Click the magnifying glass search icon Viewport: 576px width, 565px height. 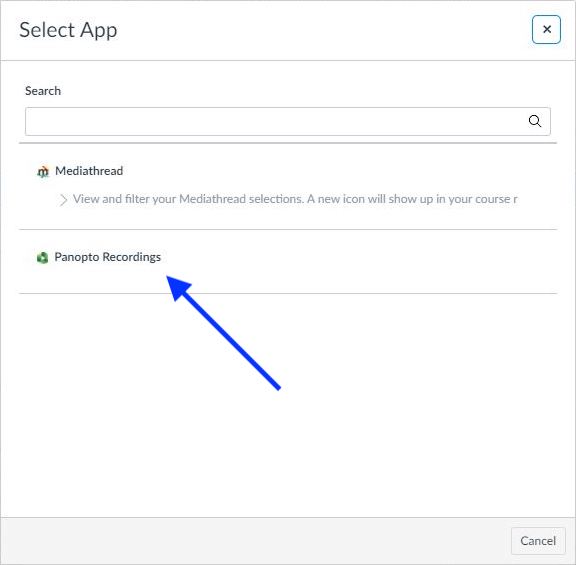point(534,121)
